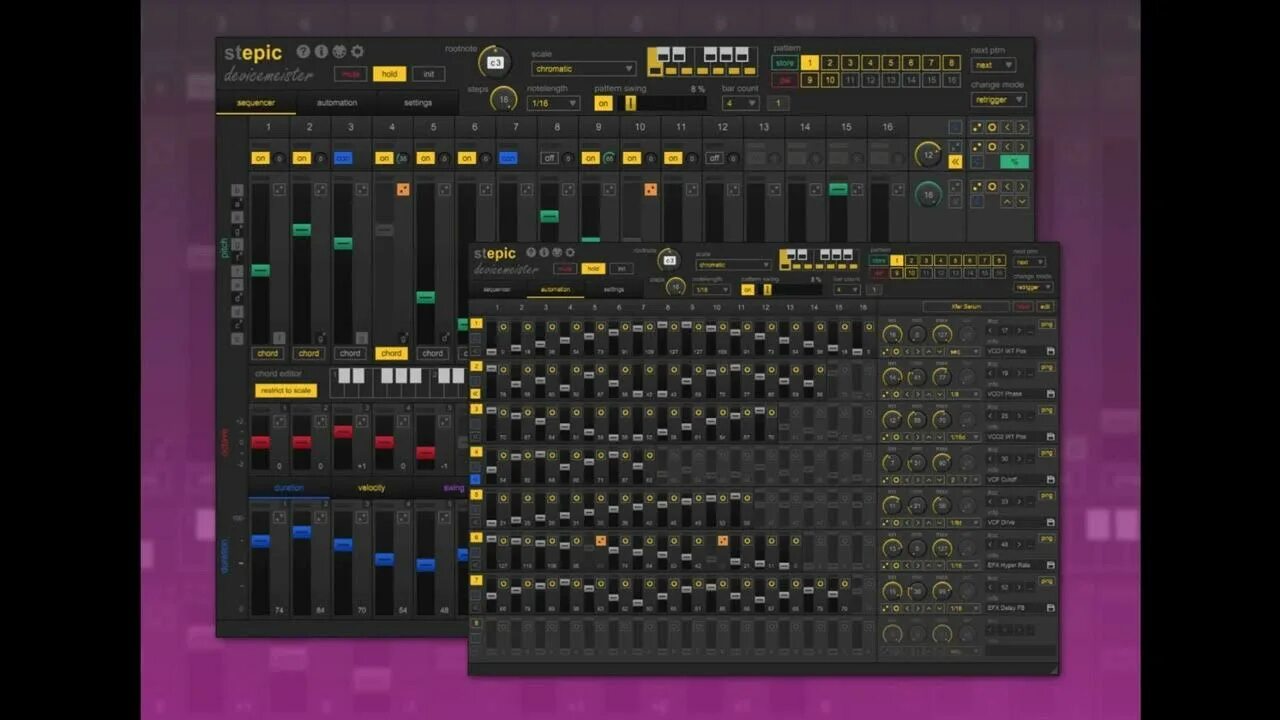The image size is (1280, 720).
Task: Click the help icon in the automation window header
Action: 532,253
